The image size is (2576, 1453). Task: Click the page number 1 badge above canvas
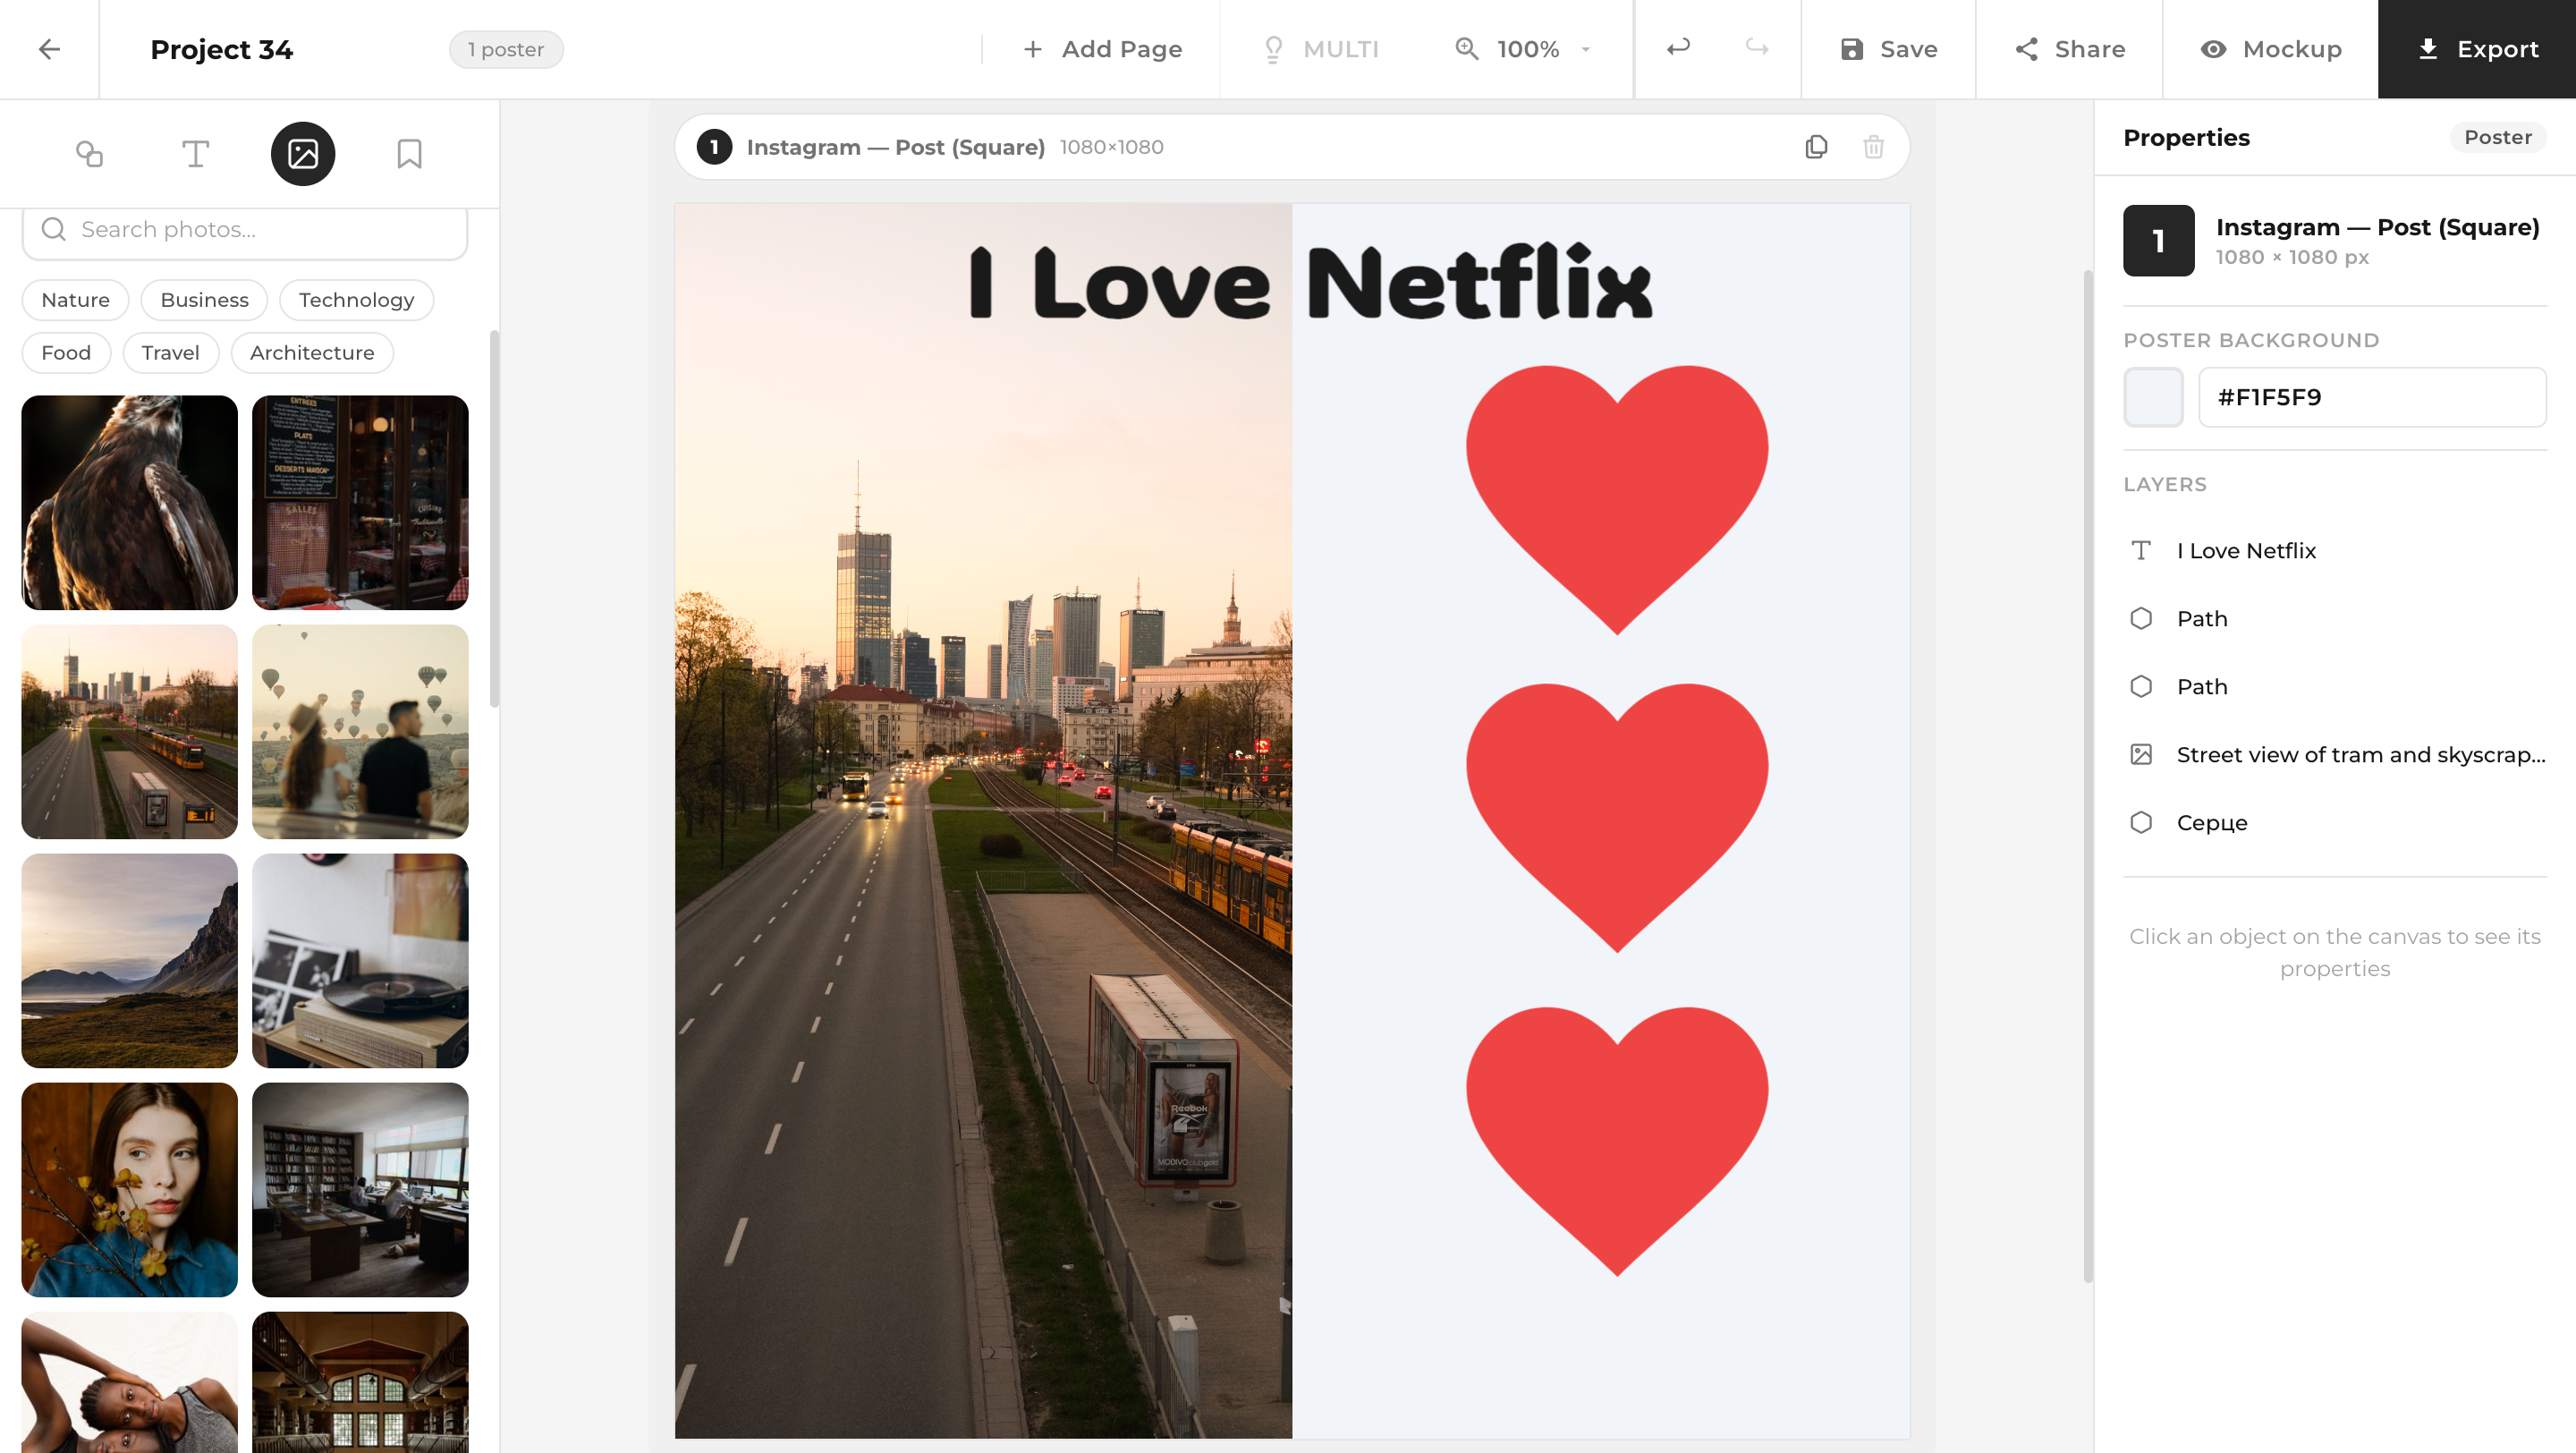(714, 147)
